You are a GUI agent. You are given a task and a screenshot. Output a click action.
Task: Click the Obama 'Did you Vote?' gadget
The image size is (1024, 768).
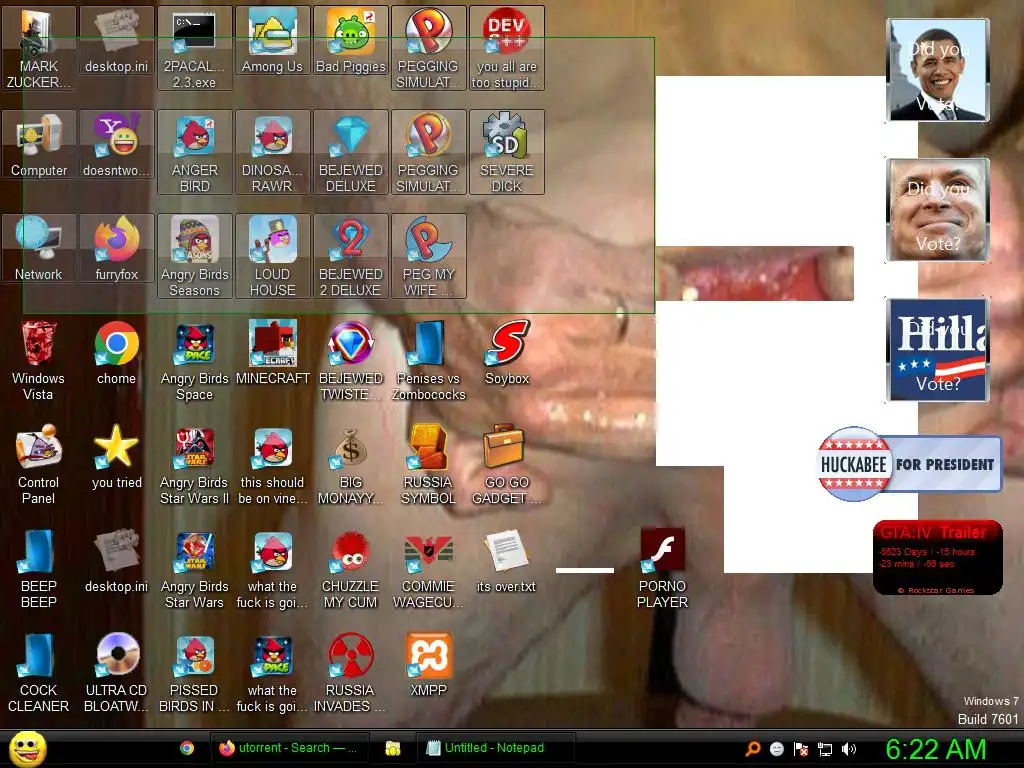[x=938, y=70]
